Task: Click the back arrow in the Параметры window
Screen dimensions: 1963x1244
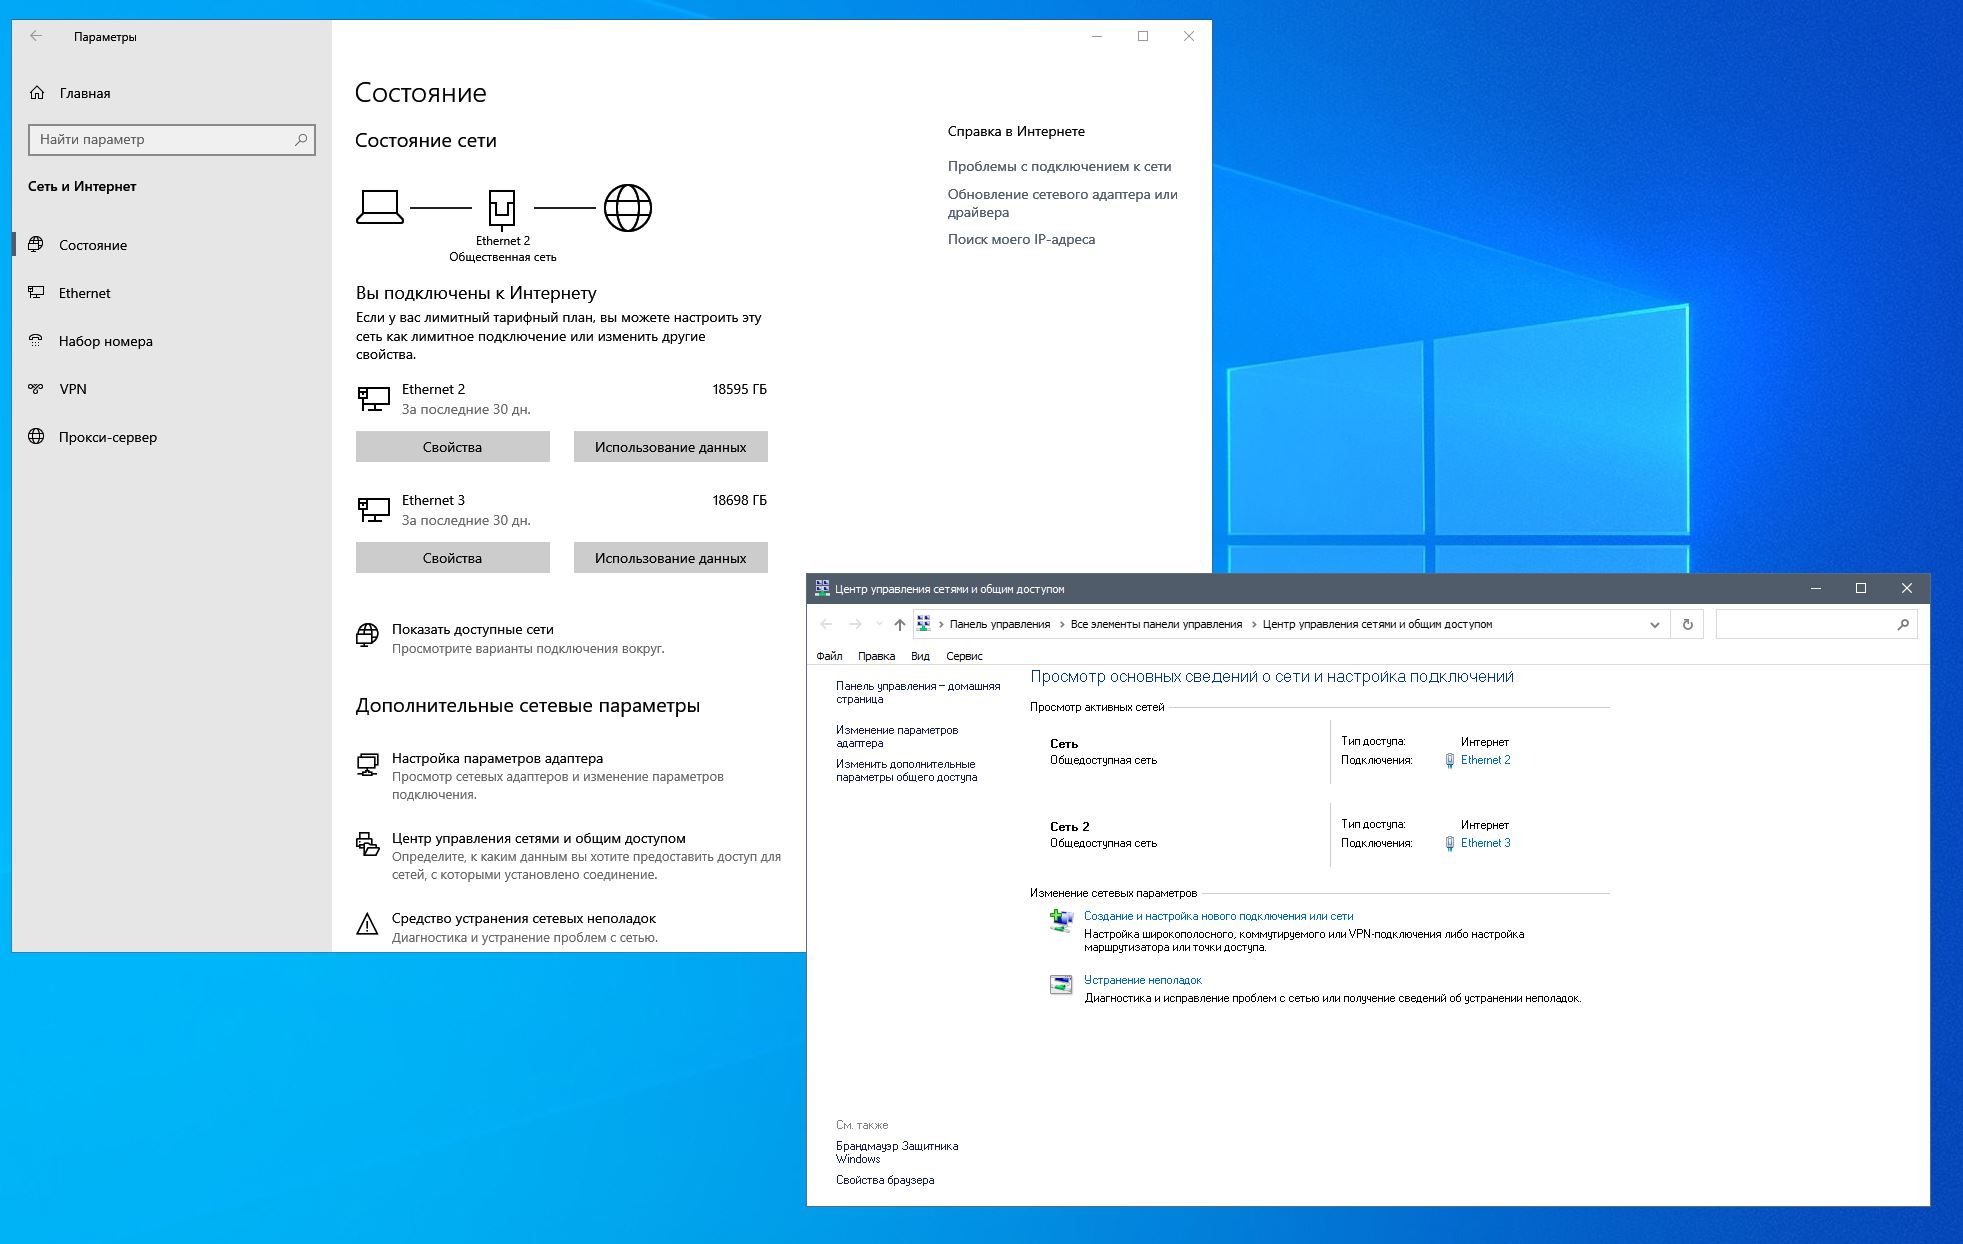Action: coord(36,36)
